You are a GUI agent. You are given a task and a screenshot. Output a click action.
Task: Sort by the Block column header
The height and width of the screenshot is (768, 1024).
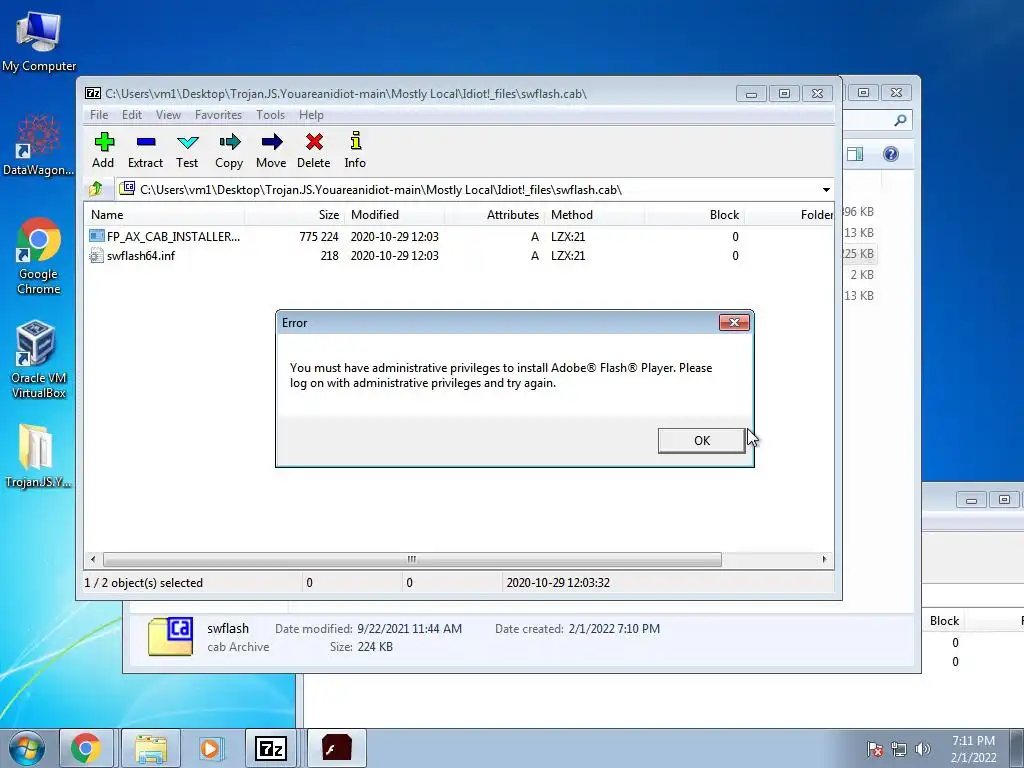pos(694,215)
